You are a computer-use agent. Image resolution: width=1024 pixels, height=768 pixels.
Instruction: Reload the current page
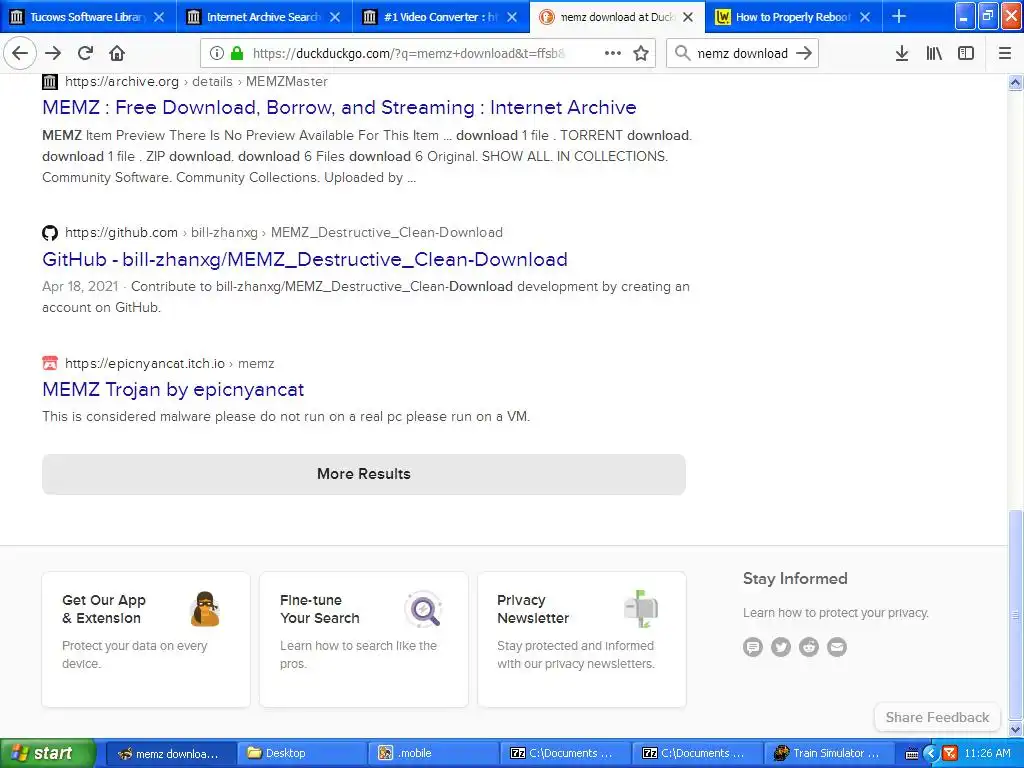[x=85, y=53]
